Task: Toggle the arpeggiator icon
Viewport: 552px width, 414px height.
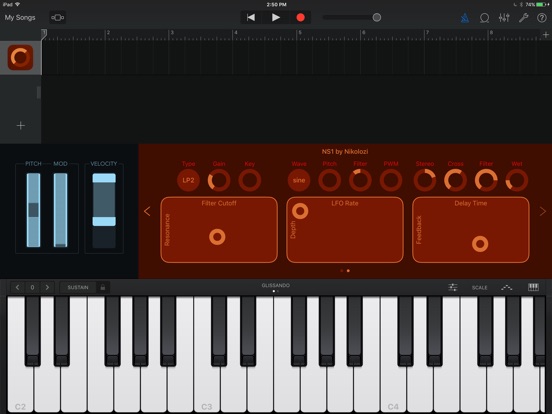Action: [507, 288]
